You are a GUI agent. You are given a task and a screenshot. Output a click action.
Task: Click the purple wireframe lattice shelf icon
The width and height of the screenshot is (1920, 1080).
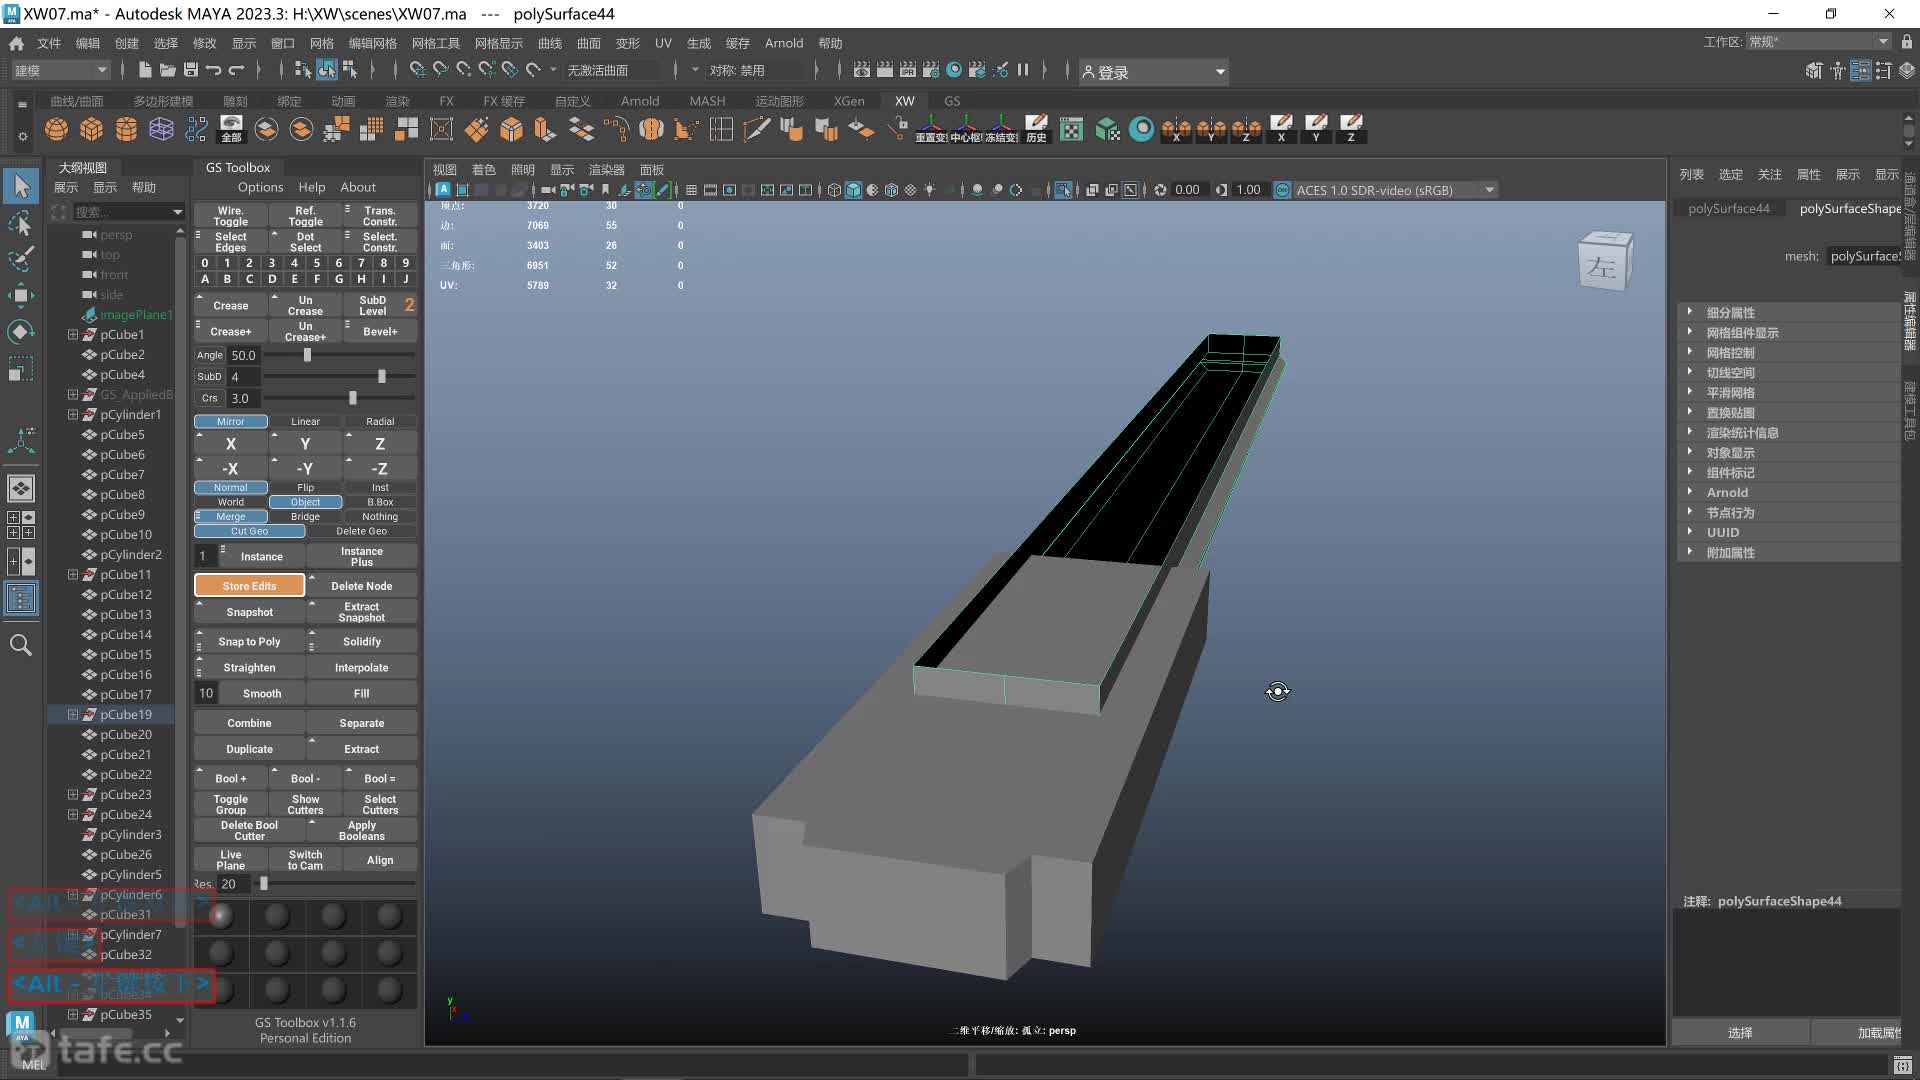click(161, 129)
